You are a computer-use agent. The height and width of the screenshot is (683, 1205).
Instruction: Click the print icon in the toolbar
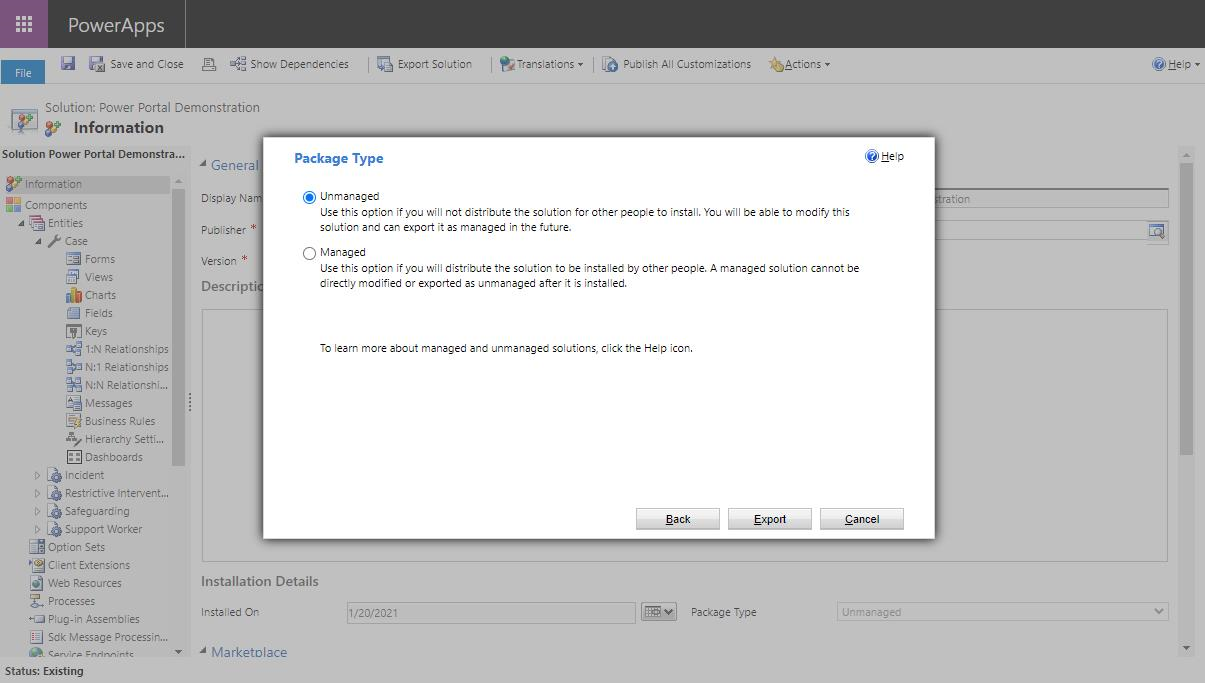(x=209, y=64)
